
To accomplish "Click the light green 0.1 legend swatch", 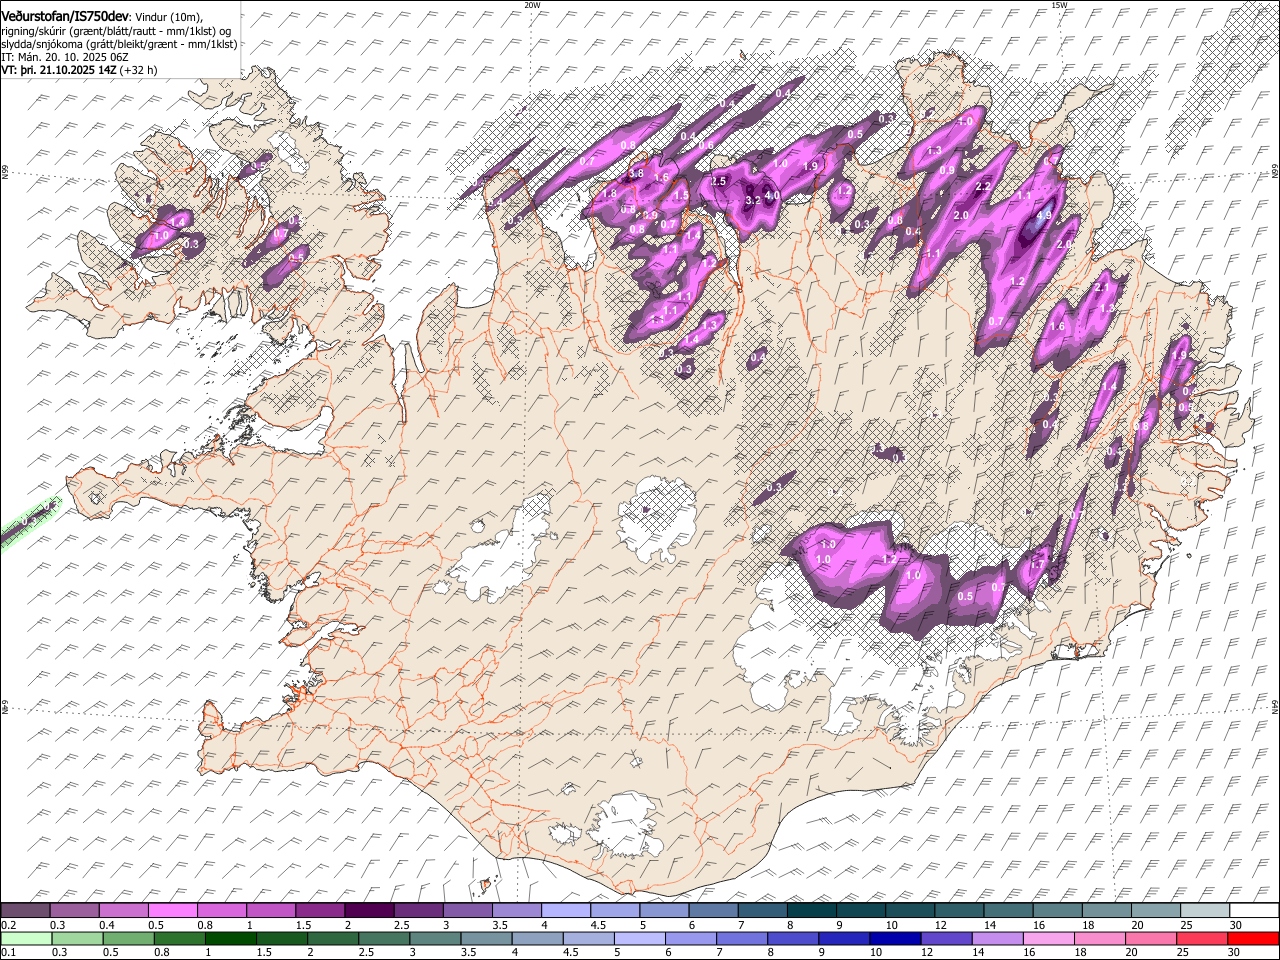I will tap(25, 939).
